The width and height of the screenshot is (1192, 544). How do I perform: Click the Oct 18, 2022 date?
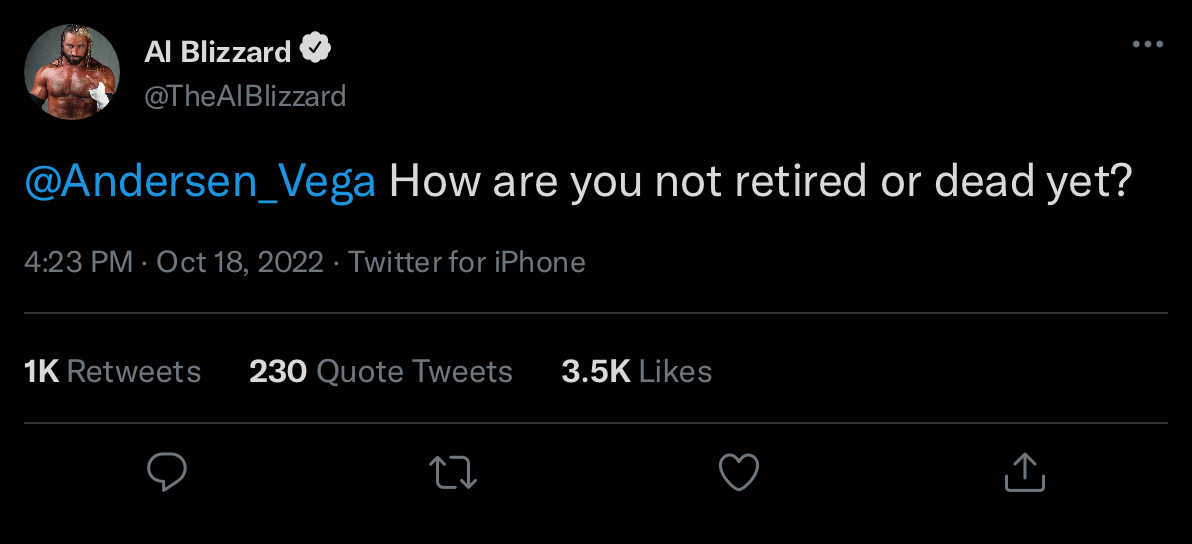pos(240,262)
